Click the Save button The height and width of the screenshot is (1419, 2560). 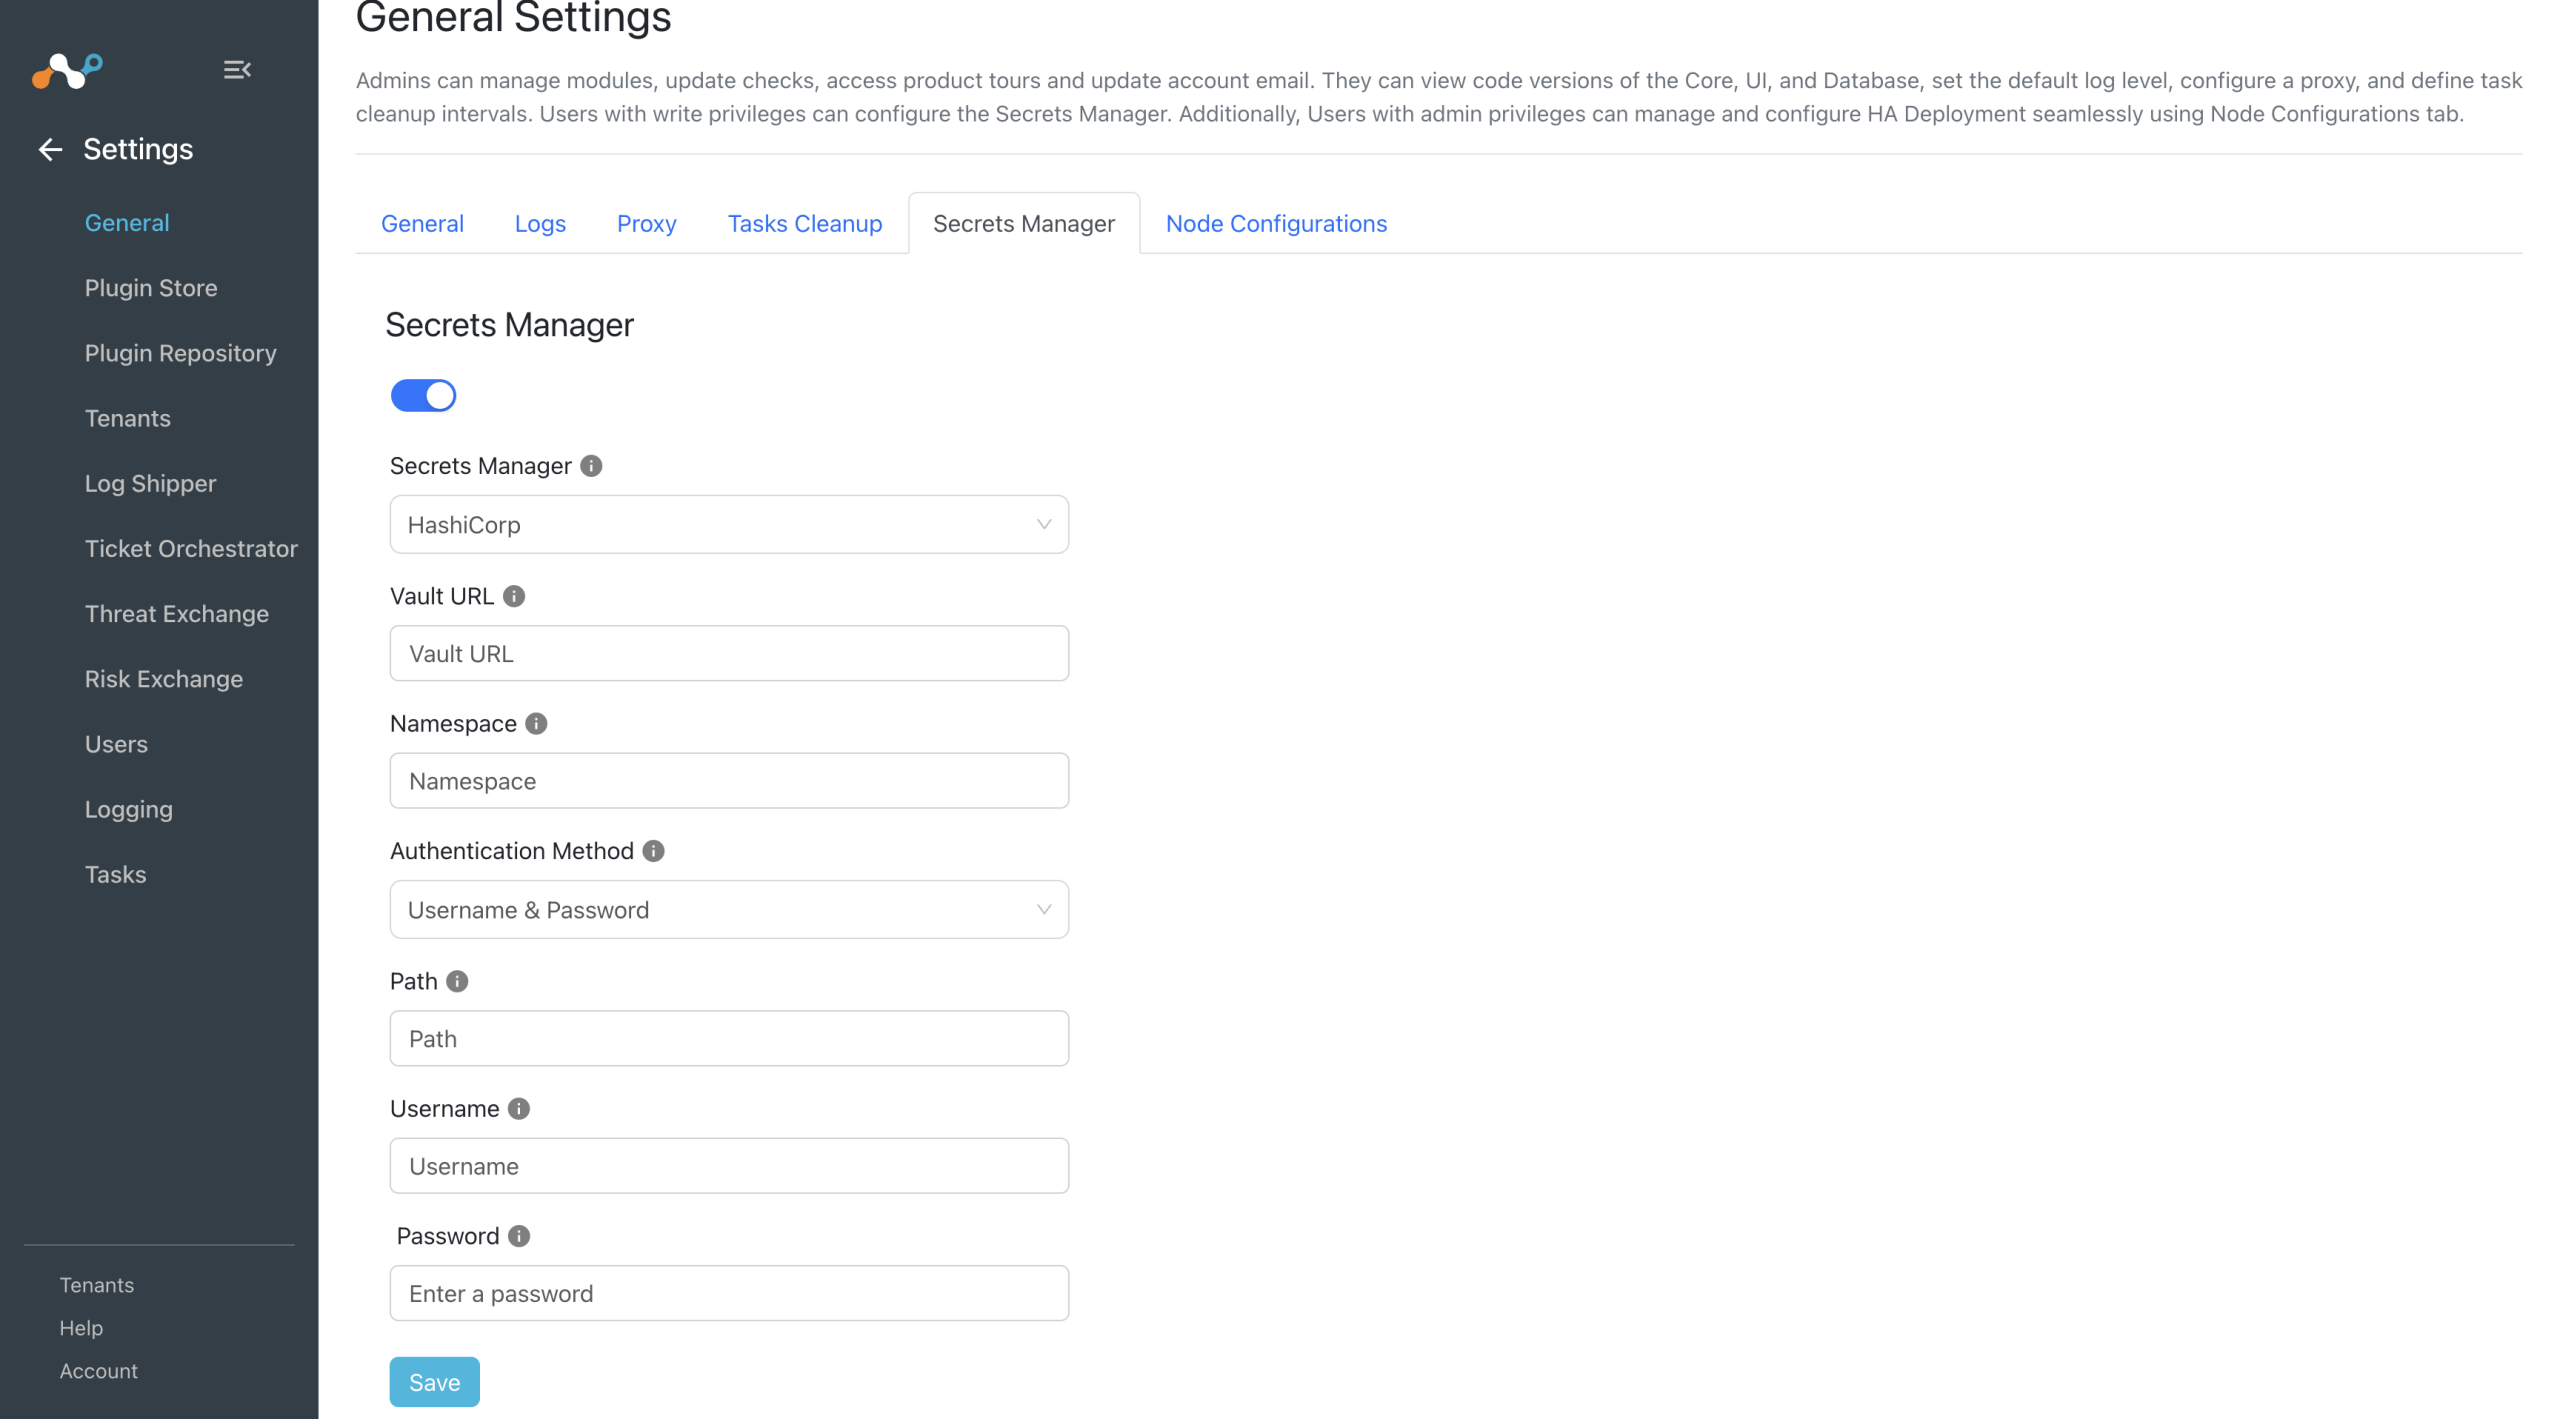(433, 1381)
